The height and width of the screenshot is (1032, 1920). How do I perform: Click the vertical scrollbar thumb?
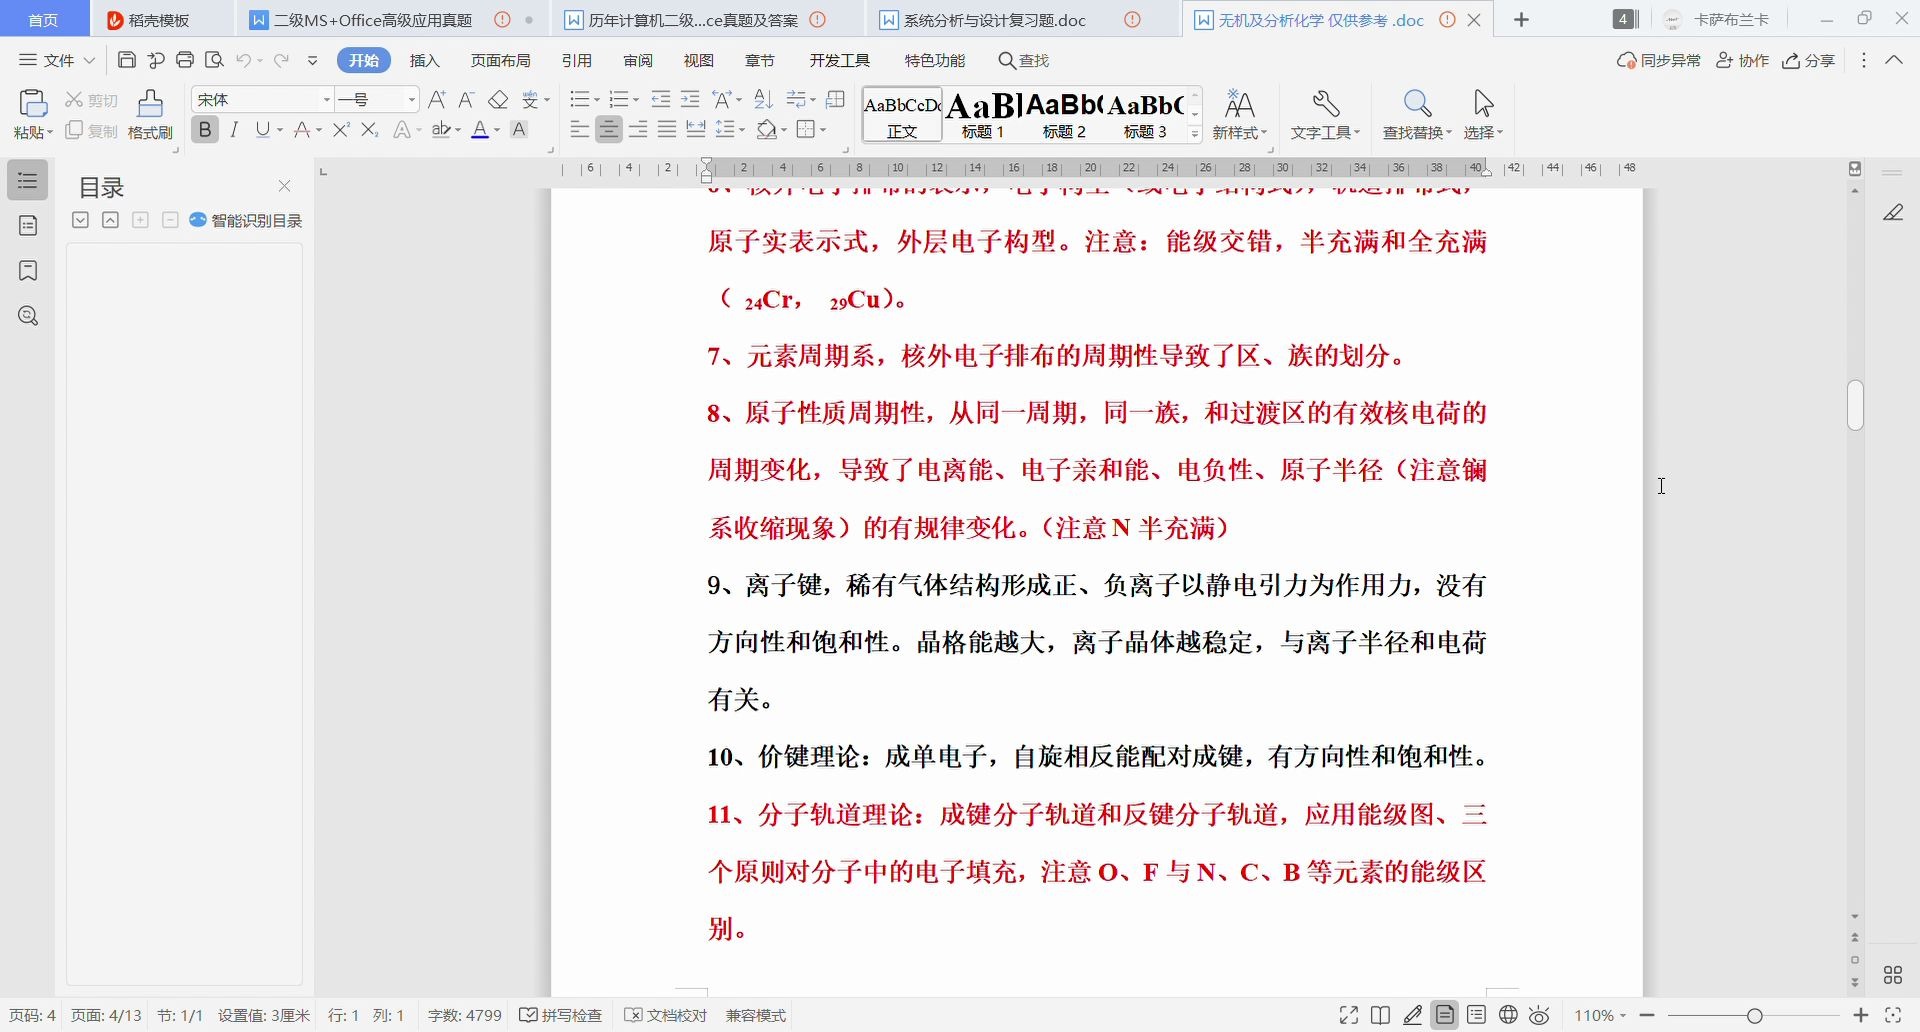click(x=1856, y=405)
